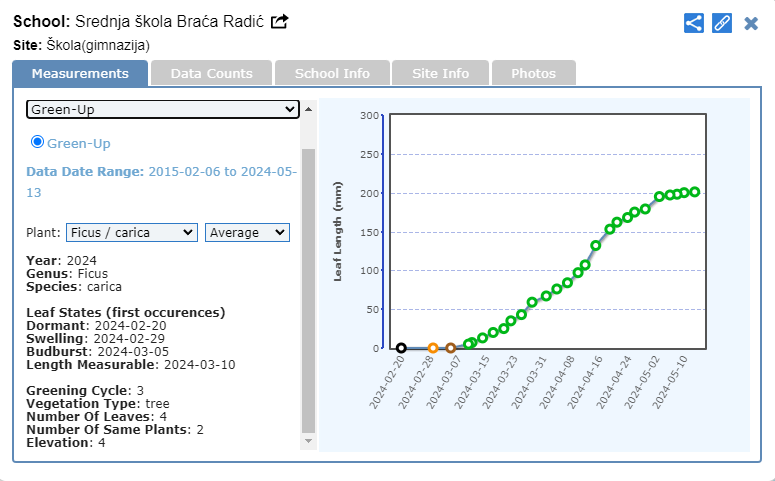Select the Green-Up radio button

pyautogui.click(x=38, y=142)
